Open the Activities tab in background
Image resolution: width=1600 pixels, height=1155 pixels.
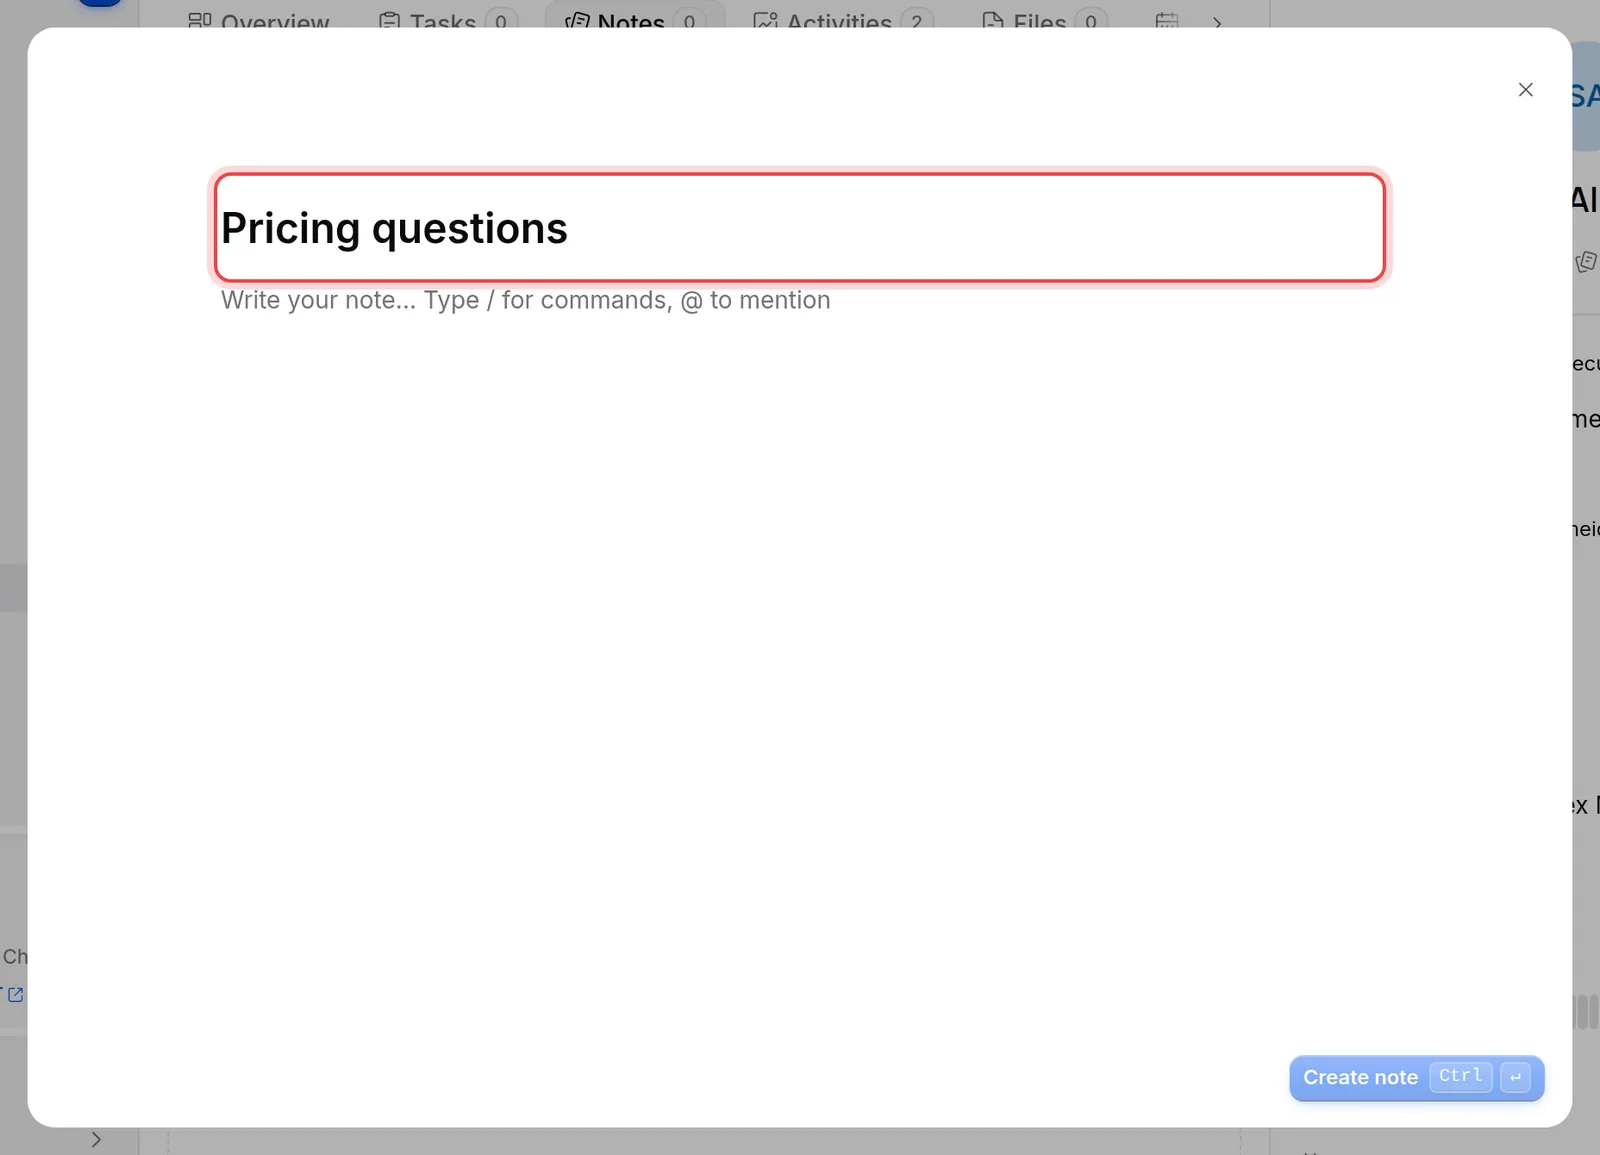(843, 19)
